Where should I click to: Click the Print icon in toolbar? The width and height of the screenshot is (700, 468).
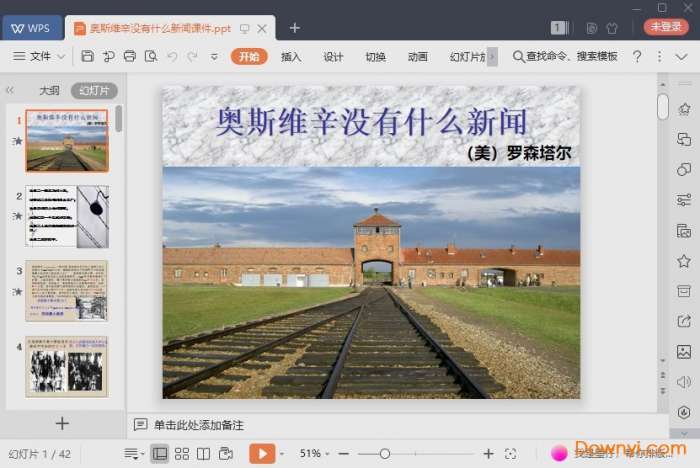129,57
